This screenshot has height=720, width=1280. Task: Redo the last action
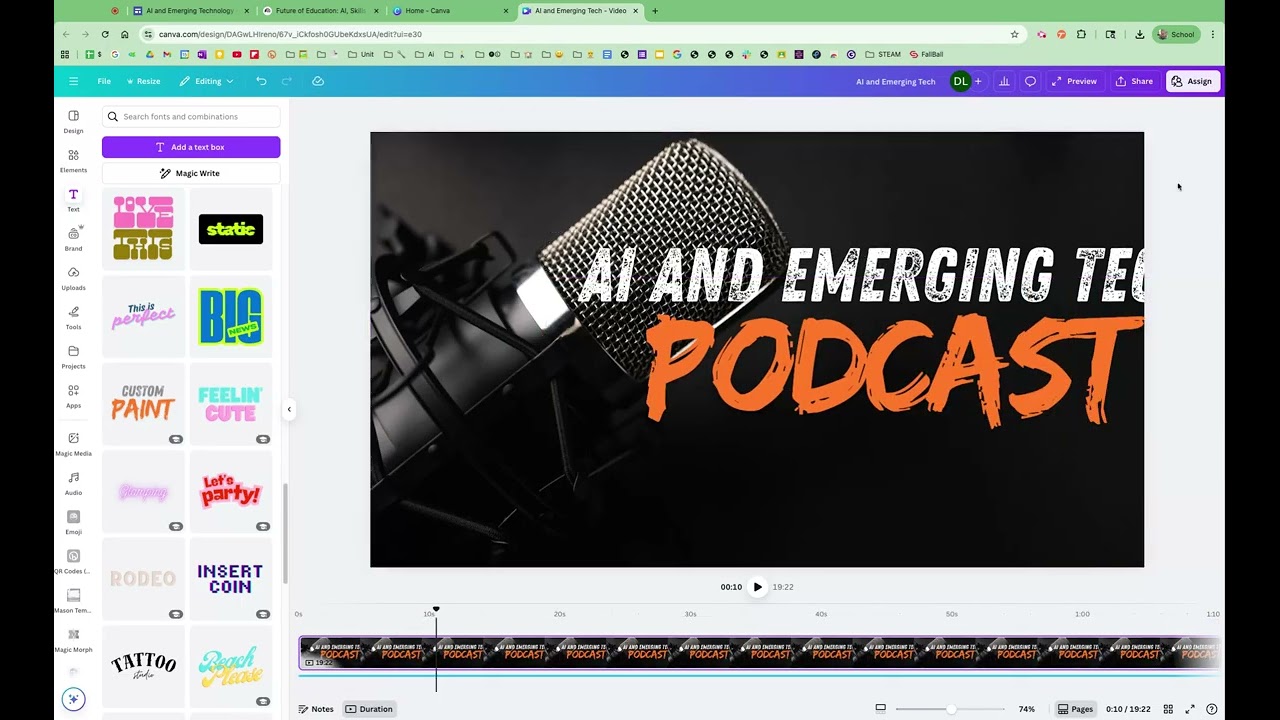coord(287,81)
